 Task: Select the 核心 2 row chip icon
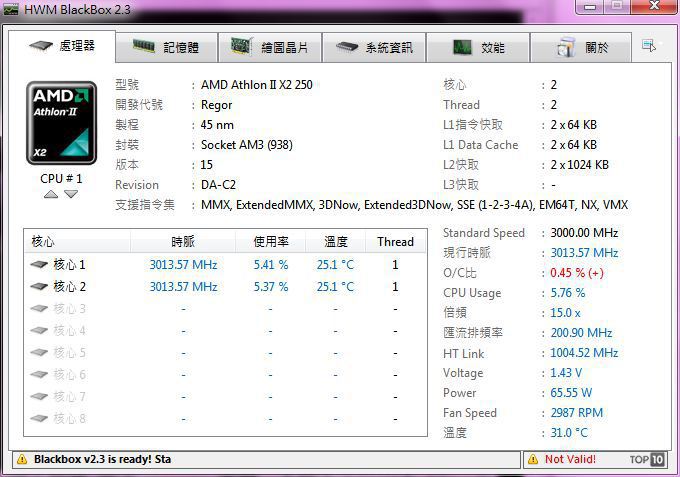point(39,286)
